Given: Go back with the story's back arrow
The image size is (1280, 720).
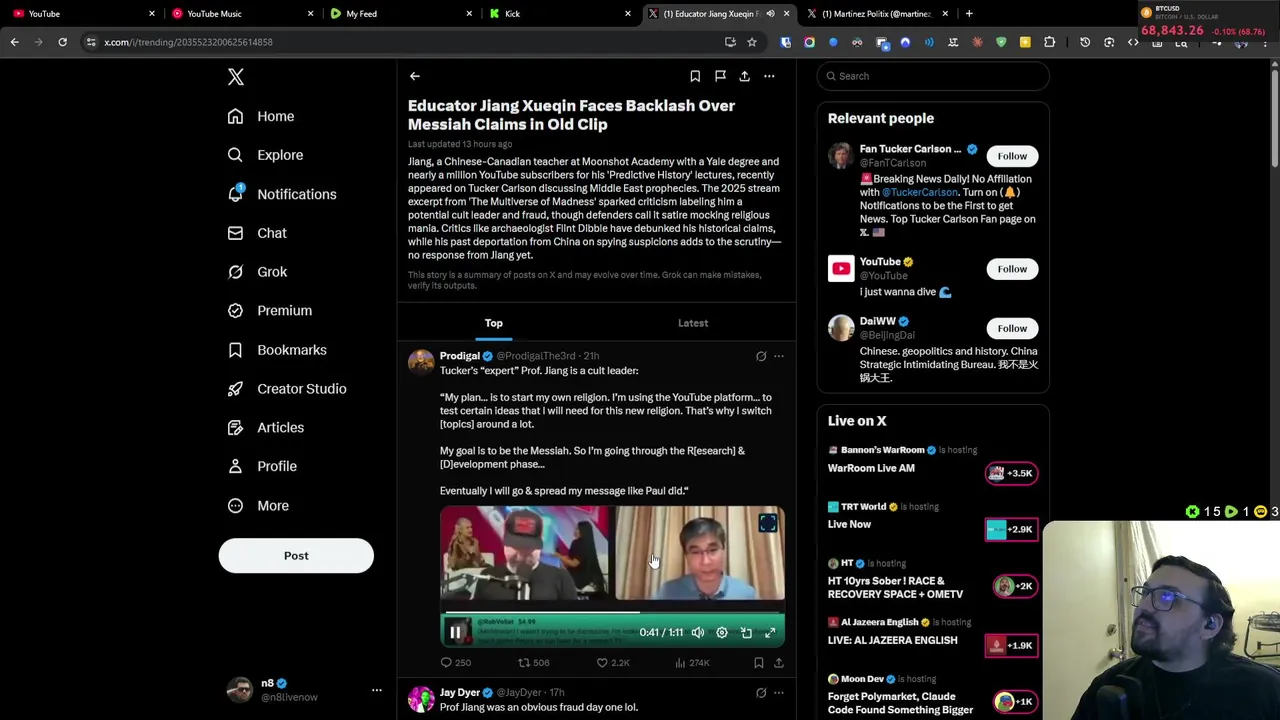Looking at the screenshot, I should coord(414,76).
